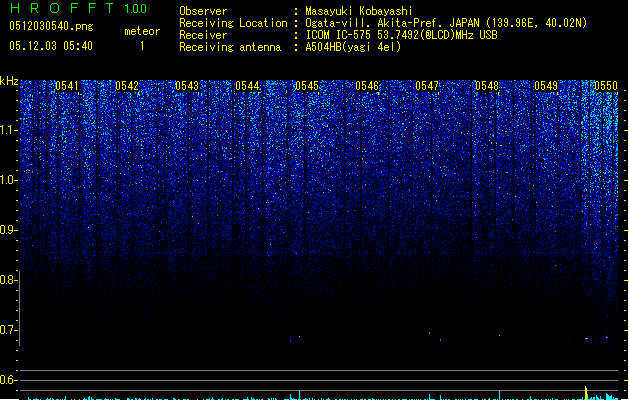Click the HROFFT 1.0.0 title text
This screenshot has height=400, width=629.
[x=78, y=8]
